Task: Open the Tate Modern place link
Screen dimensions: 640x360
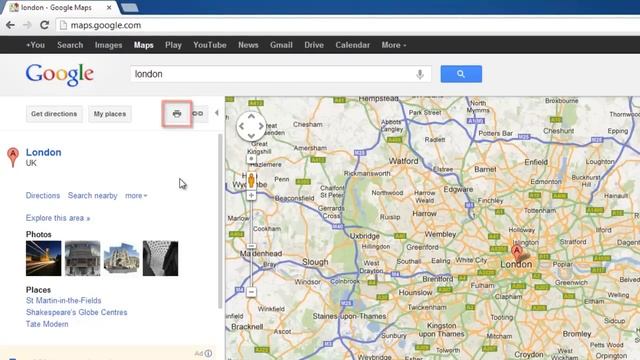Action: (47, 324)
